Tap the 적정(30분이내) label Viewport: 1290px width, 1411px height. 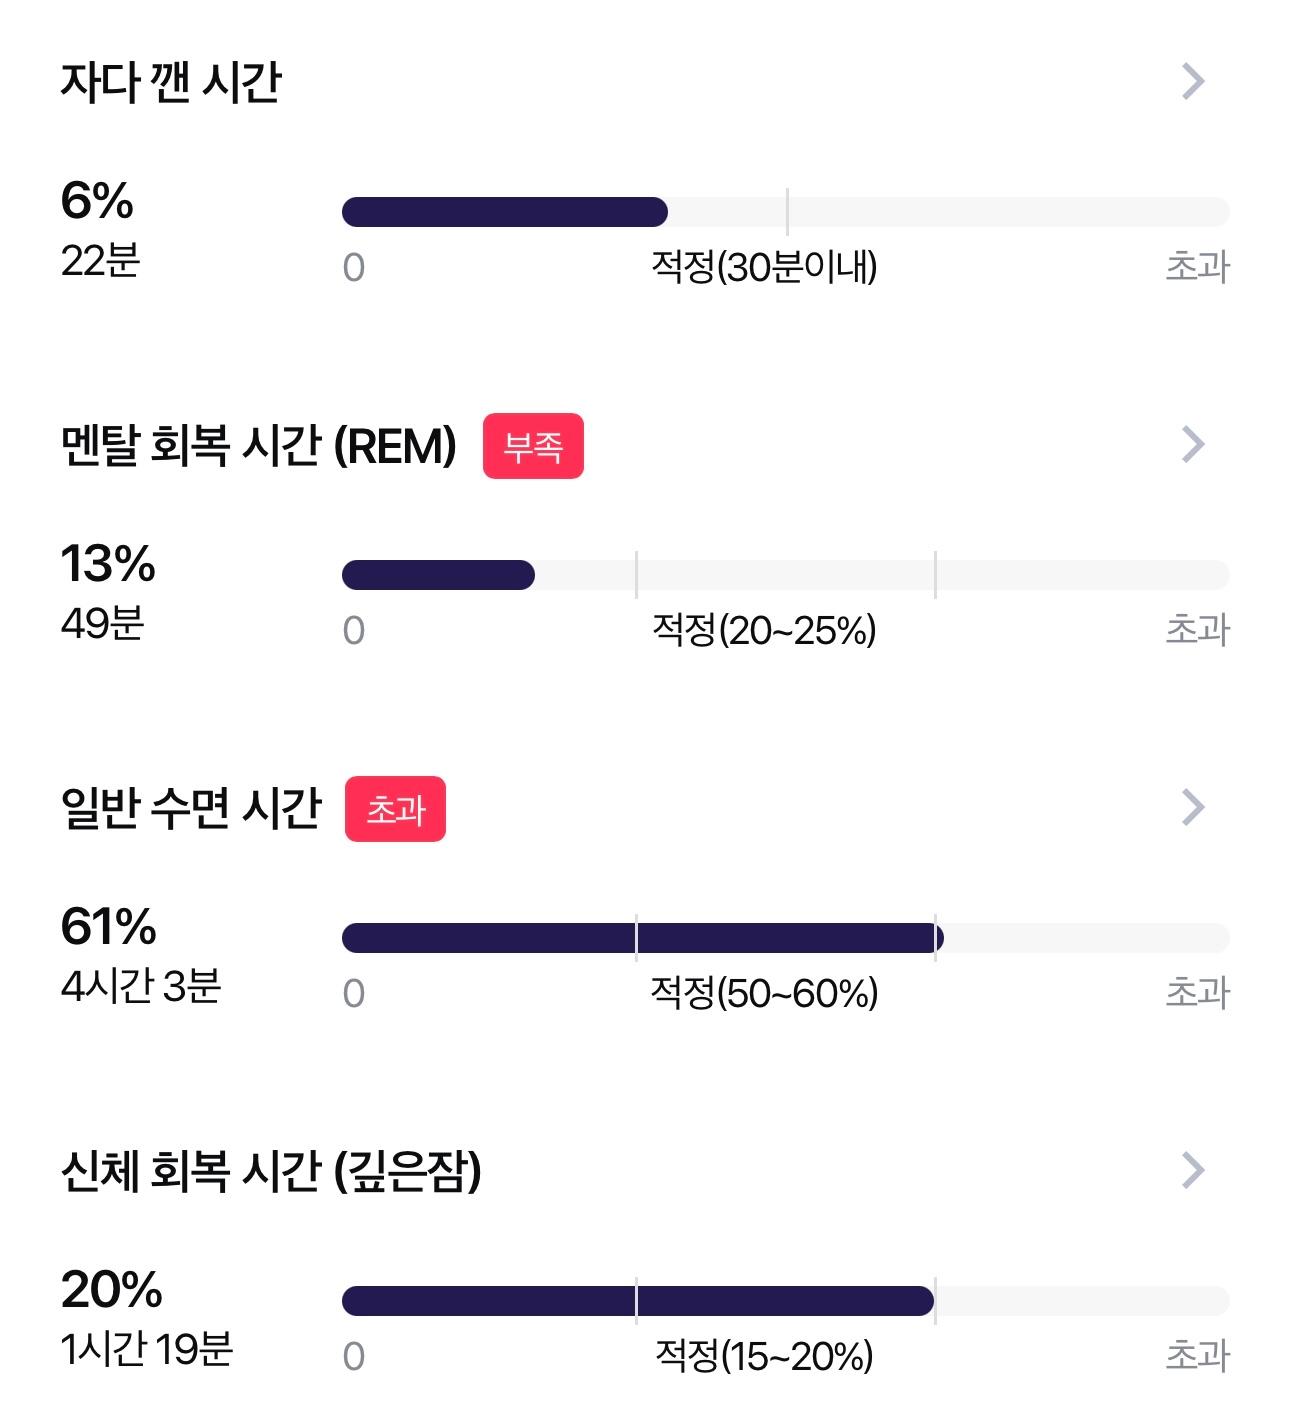[x=764, y=267]
